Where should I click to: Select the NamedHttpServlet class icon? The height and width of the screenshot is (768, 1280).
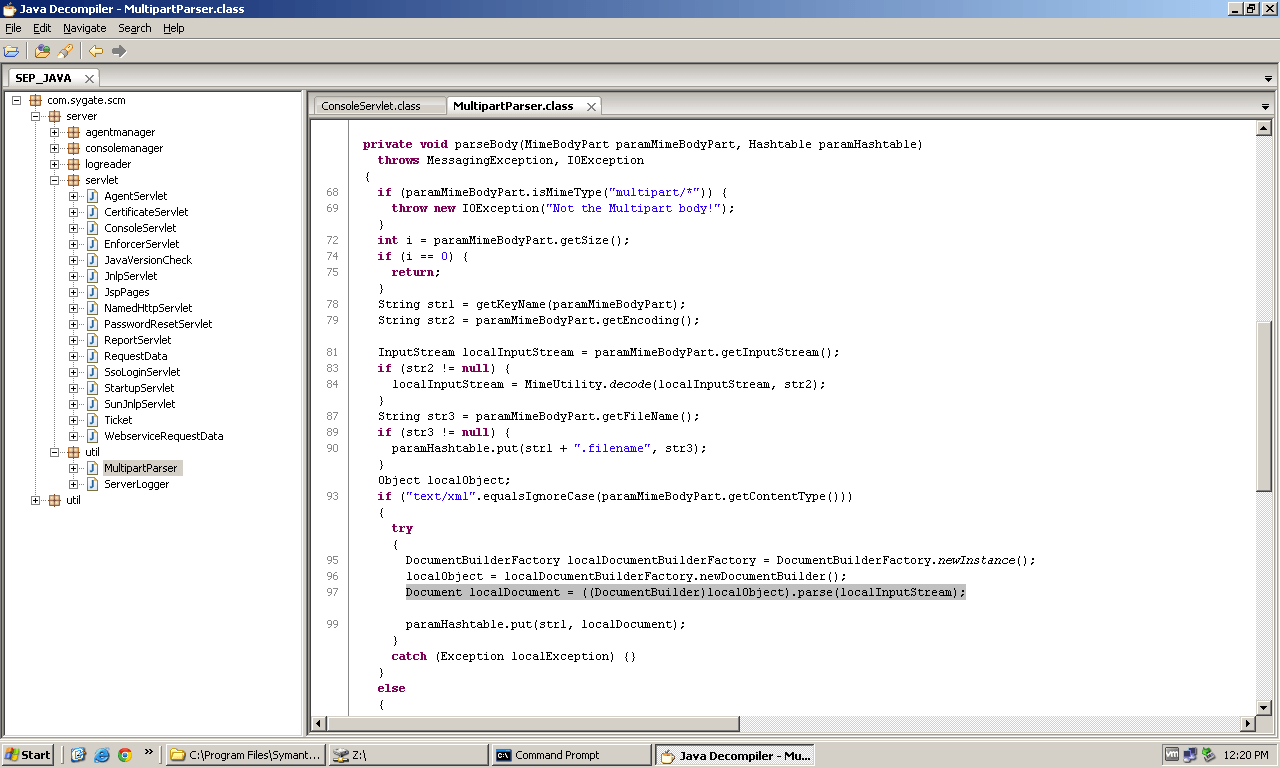pos(92,308)
